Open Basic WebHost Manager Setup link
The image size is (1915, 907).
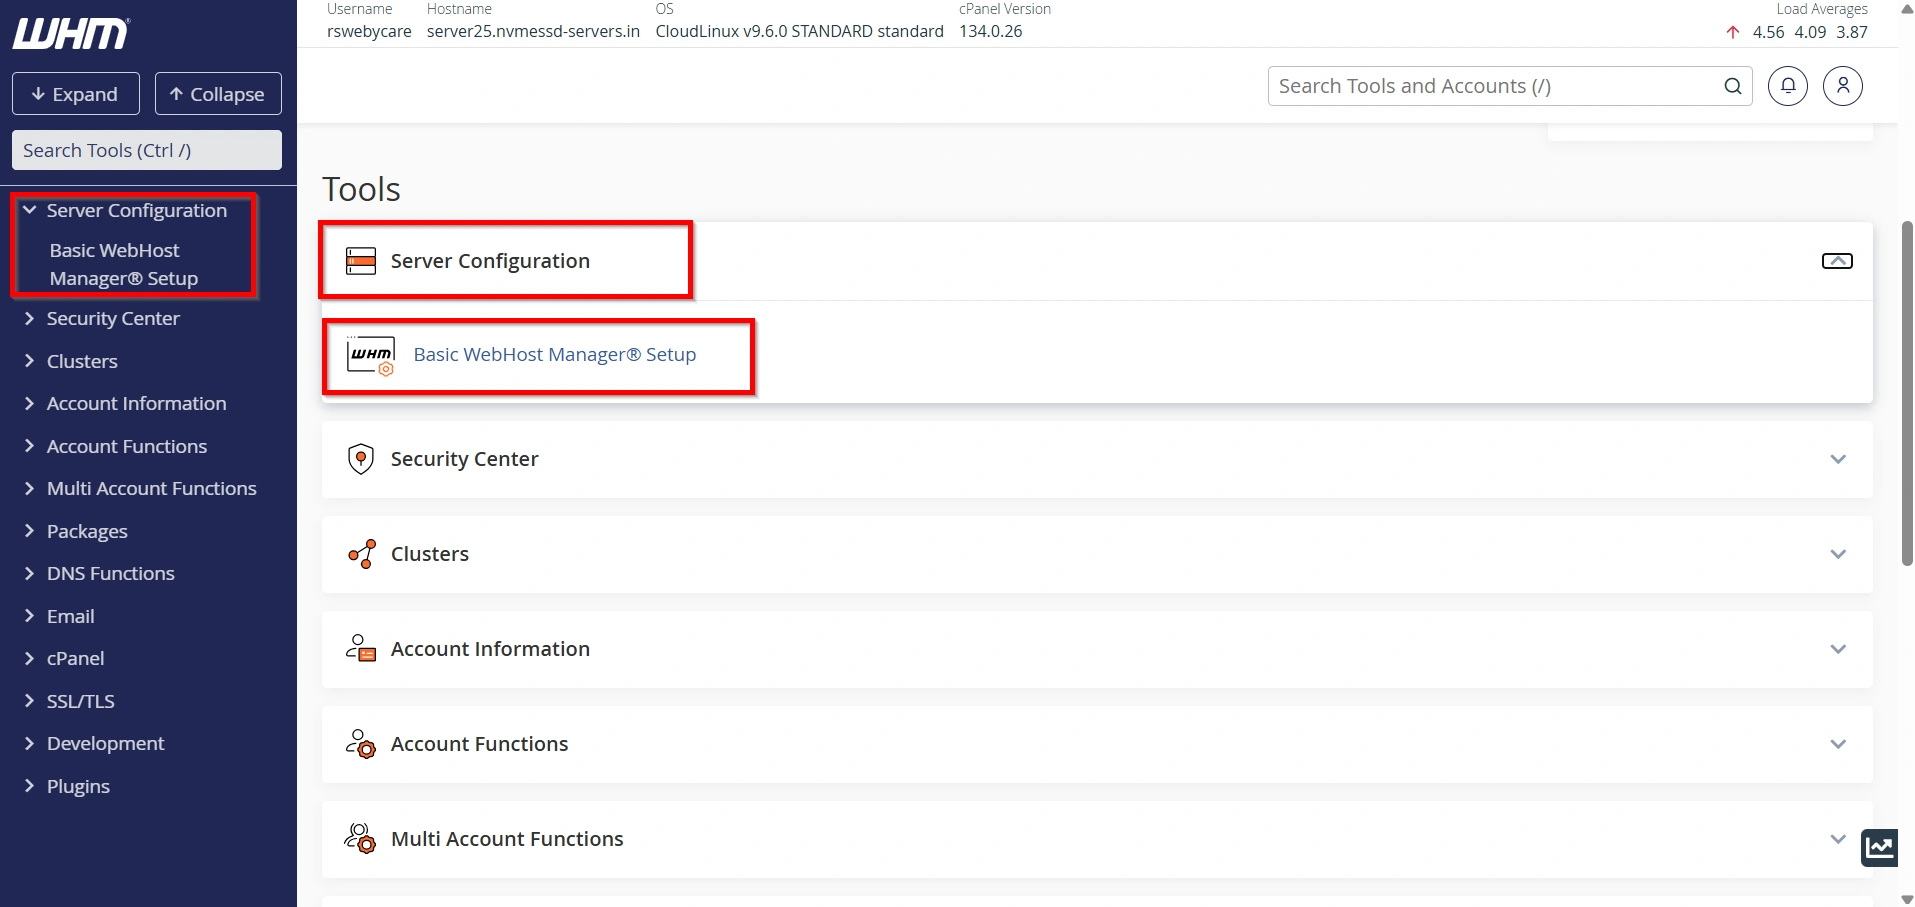pos(555,355)
